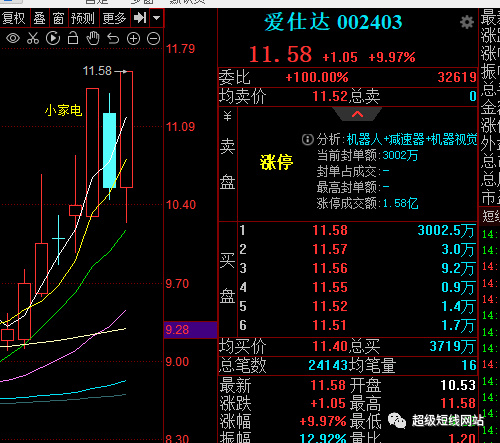Select buy level 4 price 11.55

coord(330,287)
